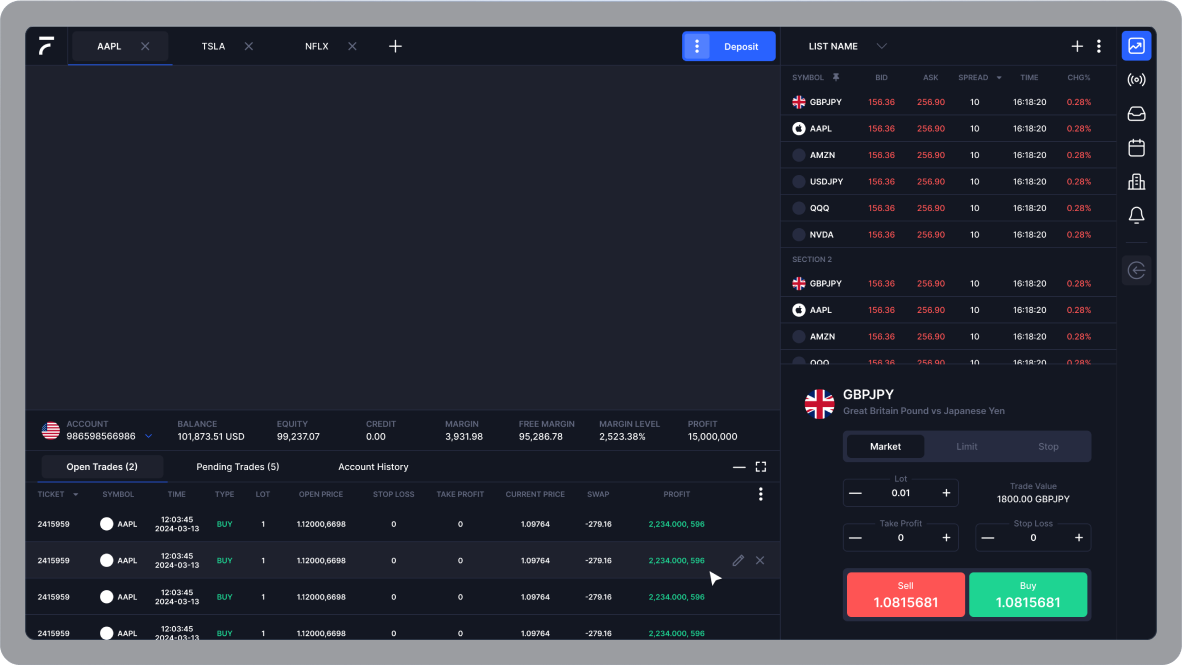Close the AAPL chart tab
The width and height of the screenshot is (1182, 666).
[145, 46]
